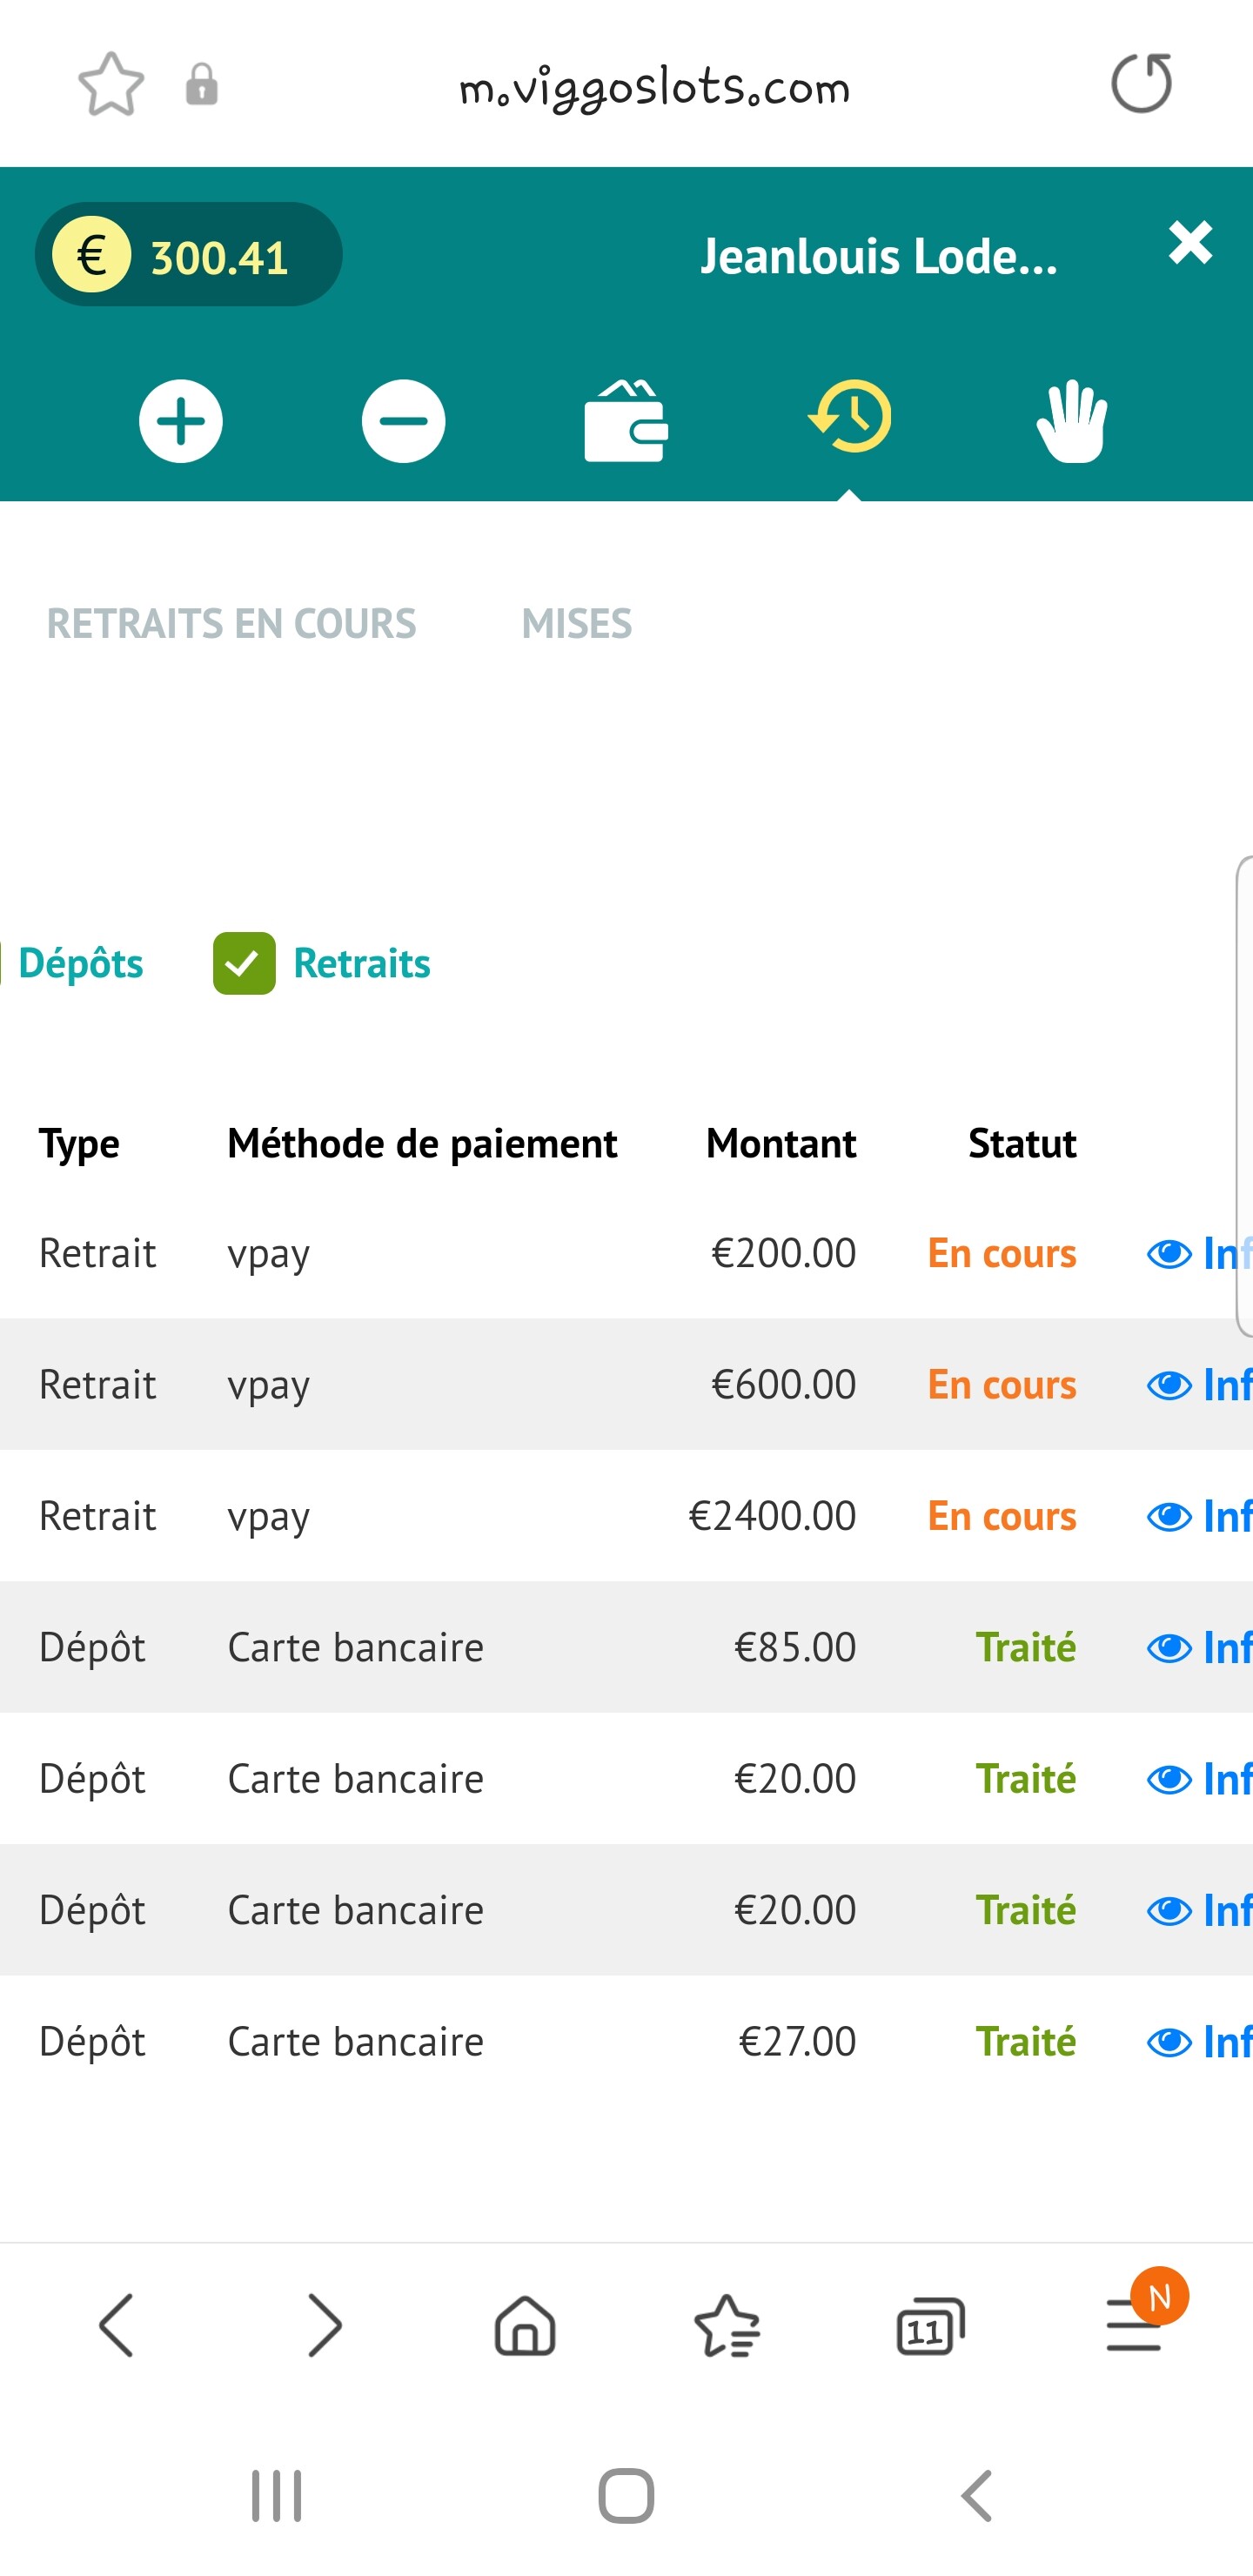Reload the page with the refresh icon

coord(1142,84)
